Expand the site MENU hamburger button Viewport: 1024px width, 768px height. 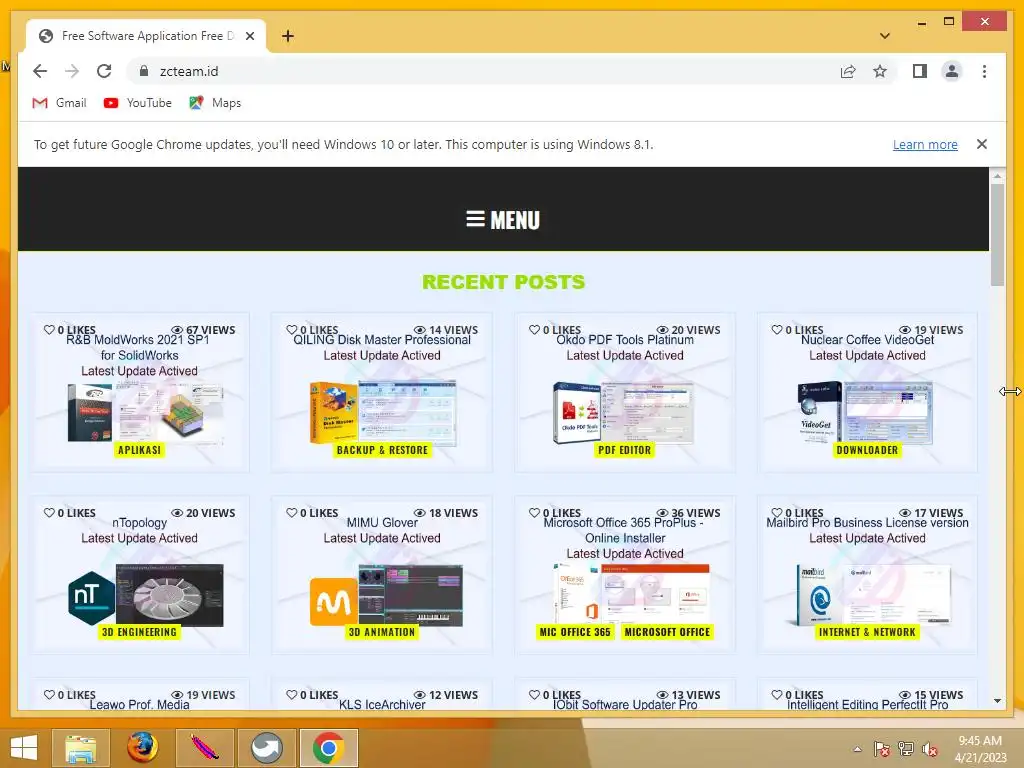(x=503, y=219)
